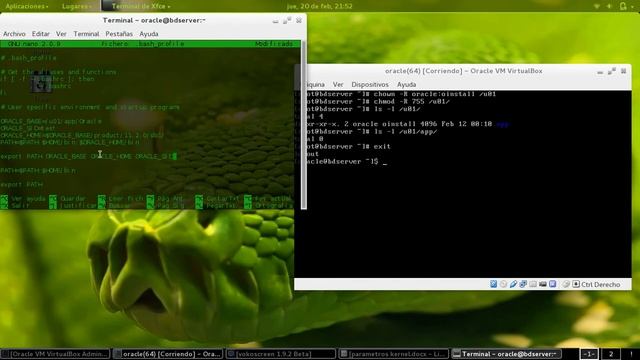The width and height of the screenshot is (640, 360).
Task: Click the USB devices icon in VirtualBox status bar
Action: (x=513, y=284)
